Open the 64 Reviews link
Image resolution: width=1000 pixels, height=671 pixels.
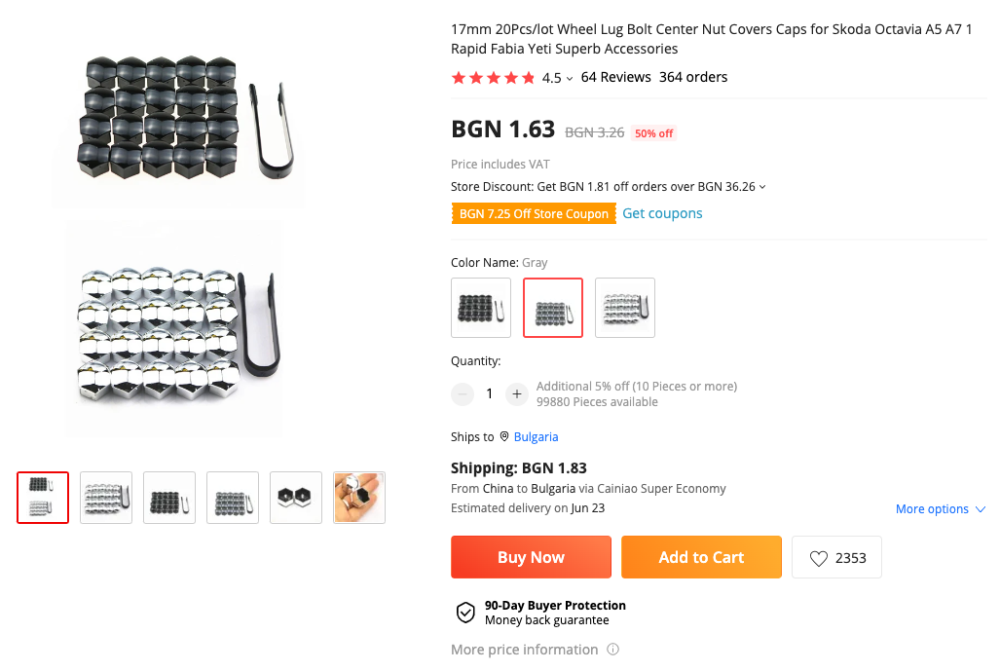click(616, 77)
